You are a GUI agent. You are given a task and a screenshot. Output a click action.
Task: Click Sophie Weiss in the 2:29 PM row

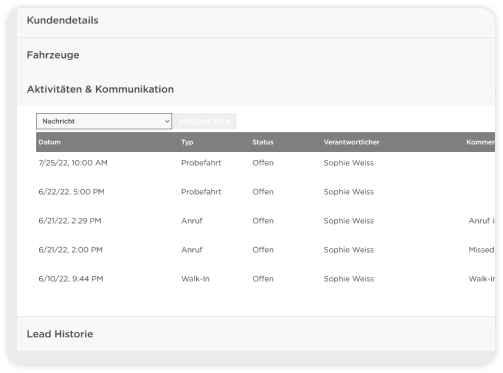[x=349, y=221]
